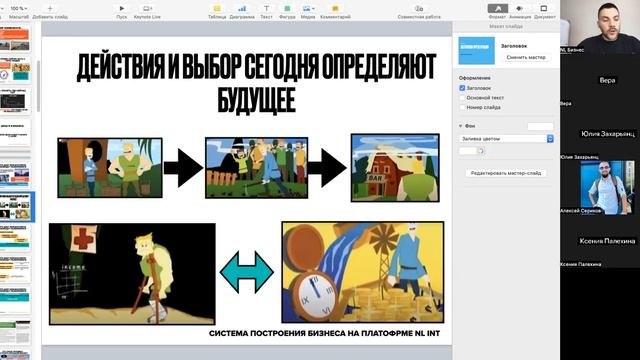Click the Сменить мастер button
Image resolution: width=640 pixels, height=360 pixels.
pyautogui.click(x=526, y=58)
